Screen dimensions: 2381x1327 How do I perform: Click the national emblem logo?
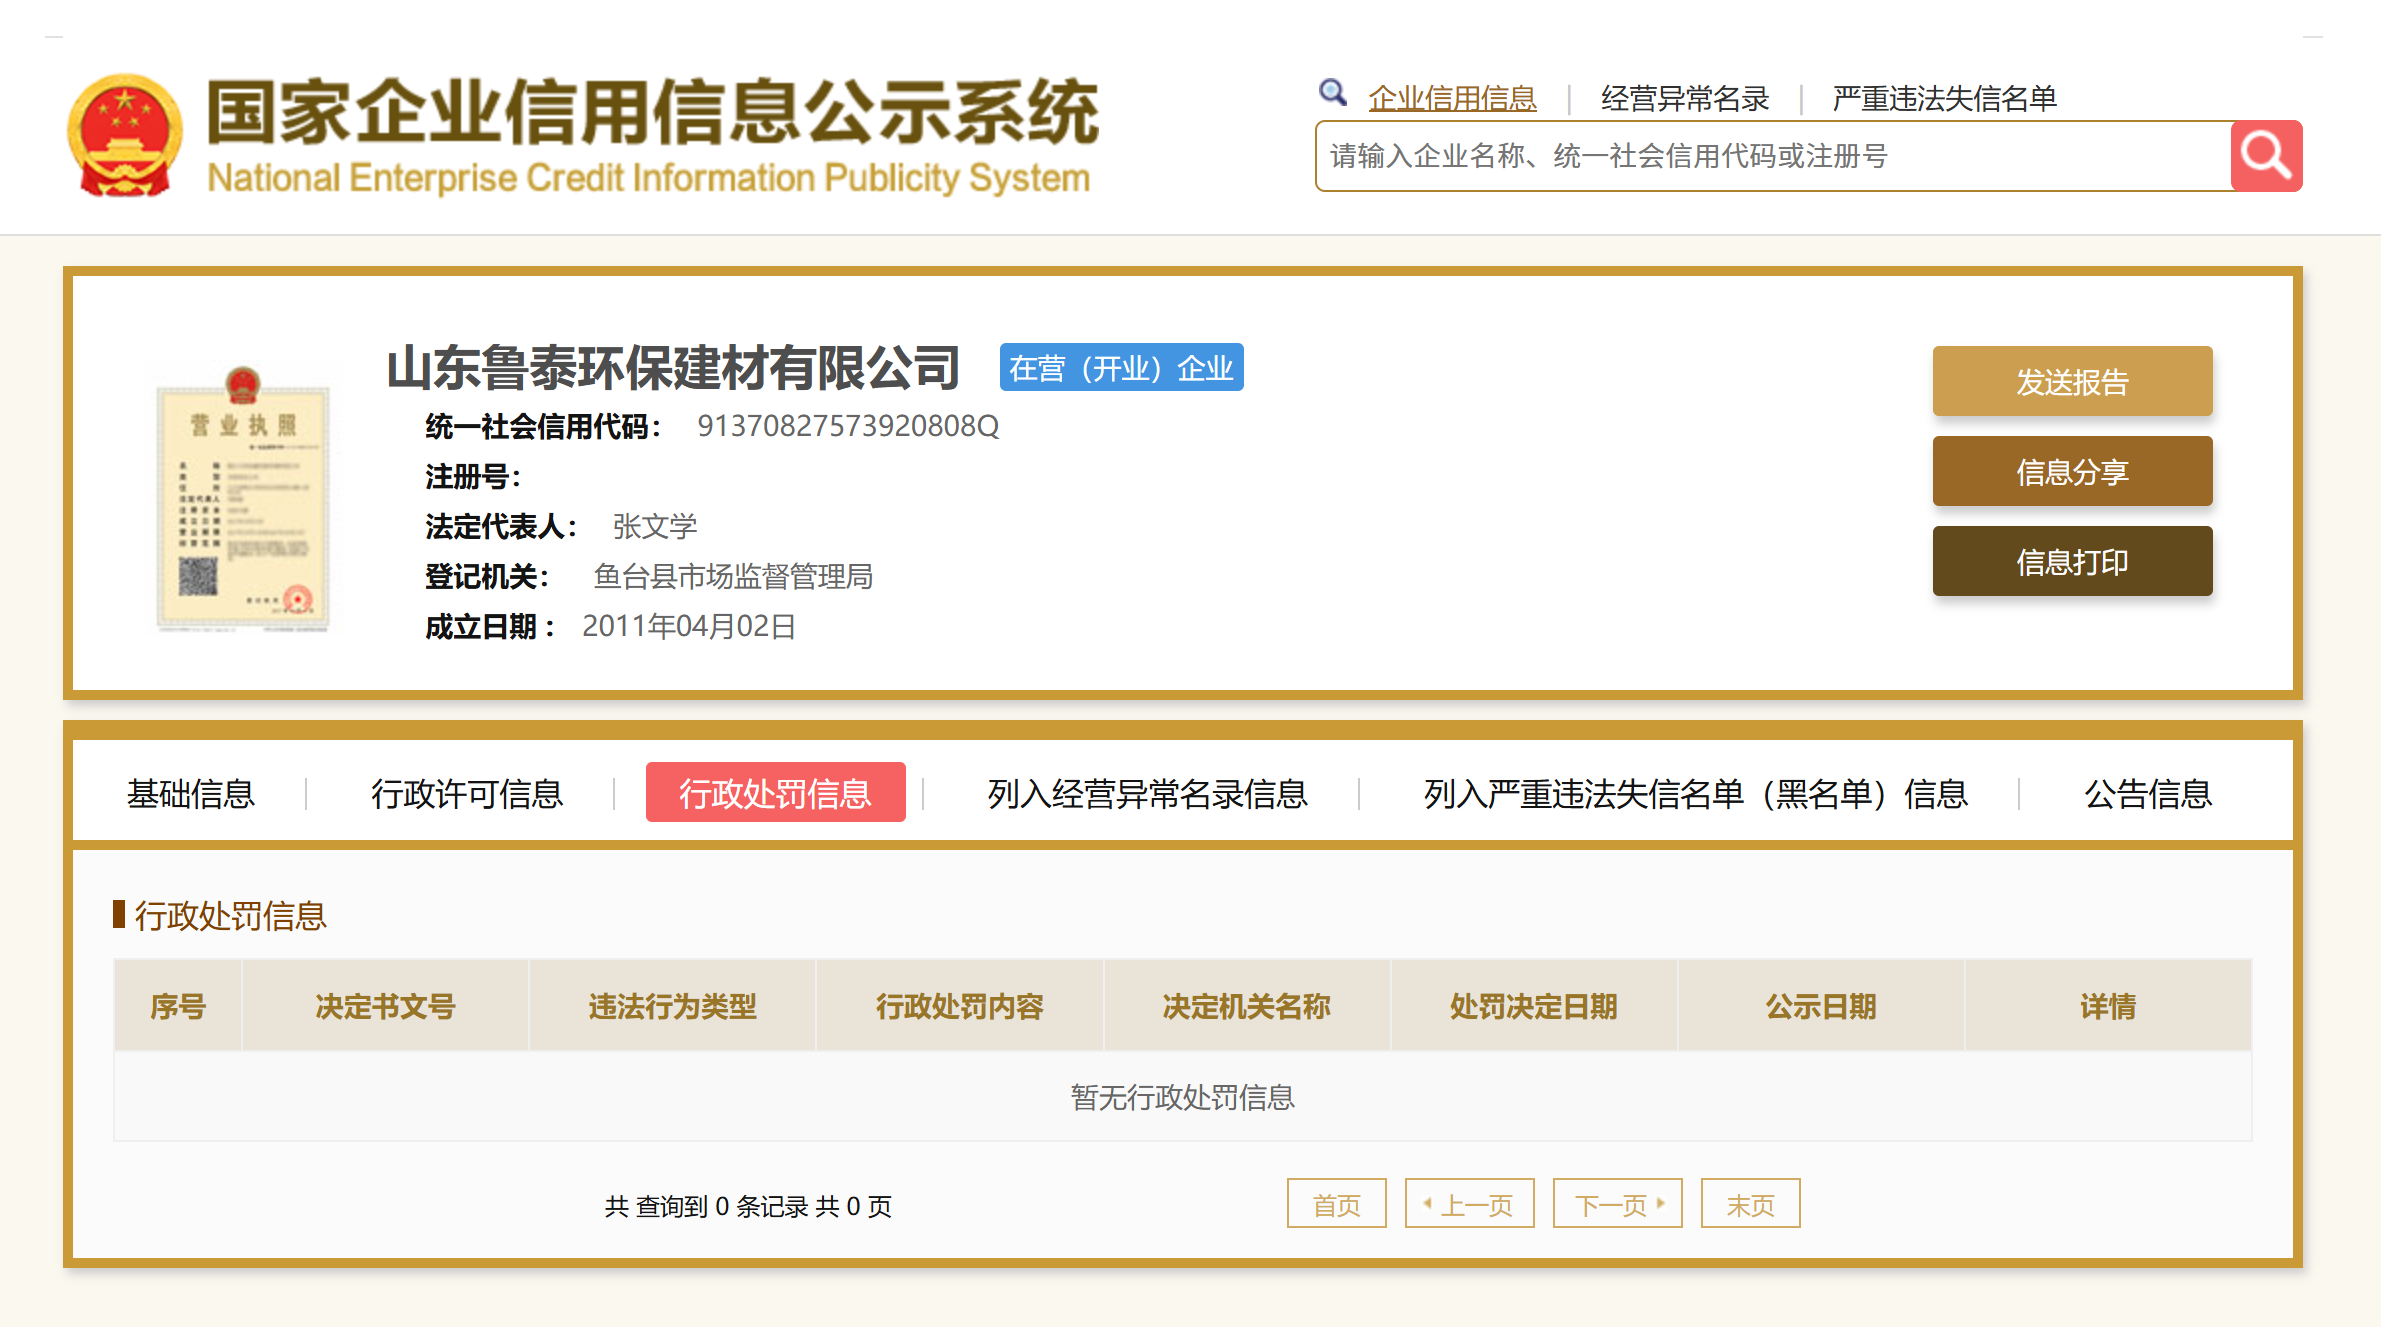(x=125, y=135)
